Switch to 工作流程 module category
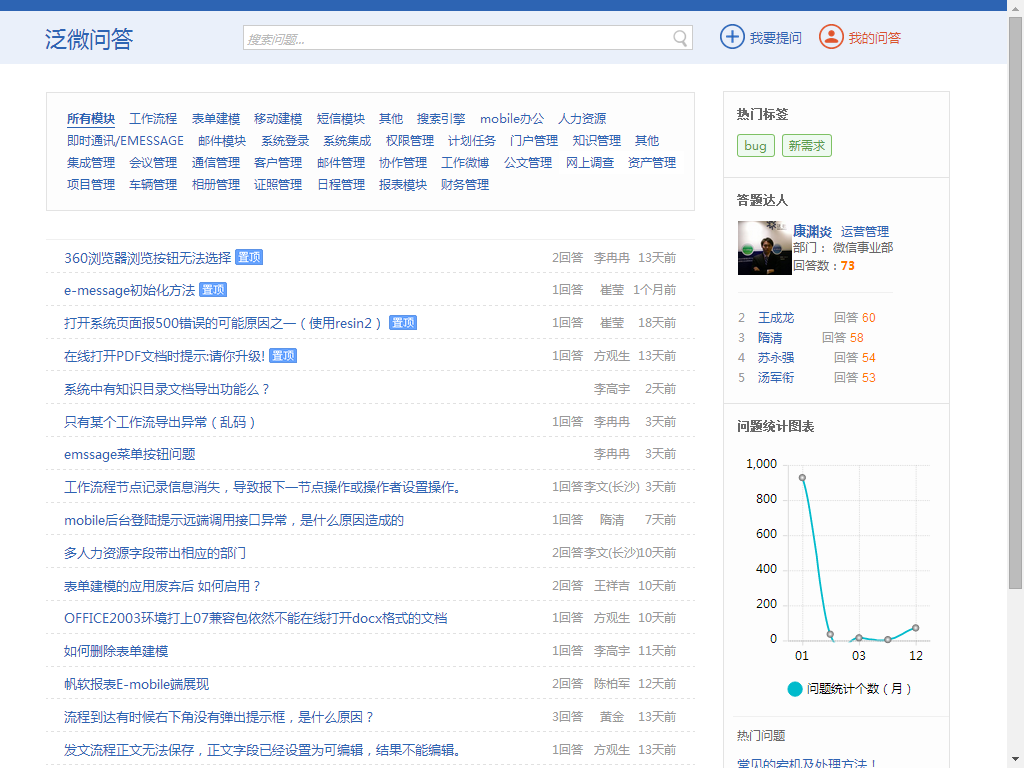The width and height of the screenshot is (1024, 768). tap(153, 119)
